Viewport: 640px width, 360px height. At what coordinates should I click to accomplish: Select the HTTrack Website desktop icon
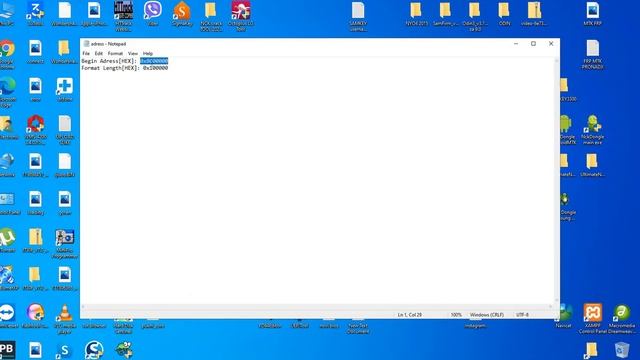click(123, 16)
